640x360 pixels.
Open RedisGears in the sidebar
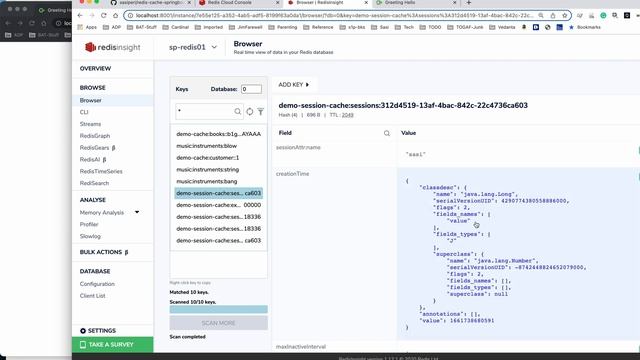coord(97,148)
